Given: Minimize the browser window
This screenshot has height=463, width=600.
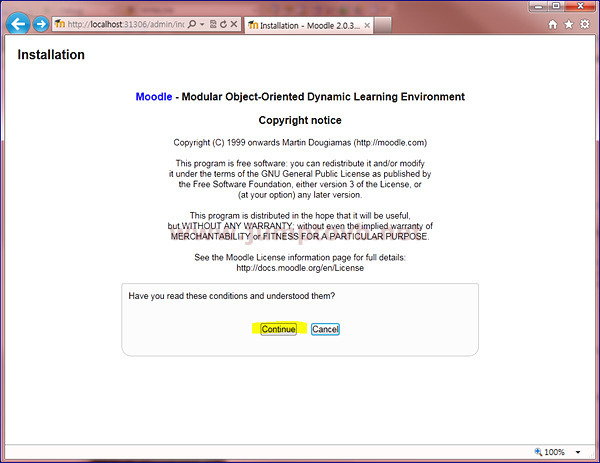Looking at the screenshot, I should coord(539,6).
